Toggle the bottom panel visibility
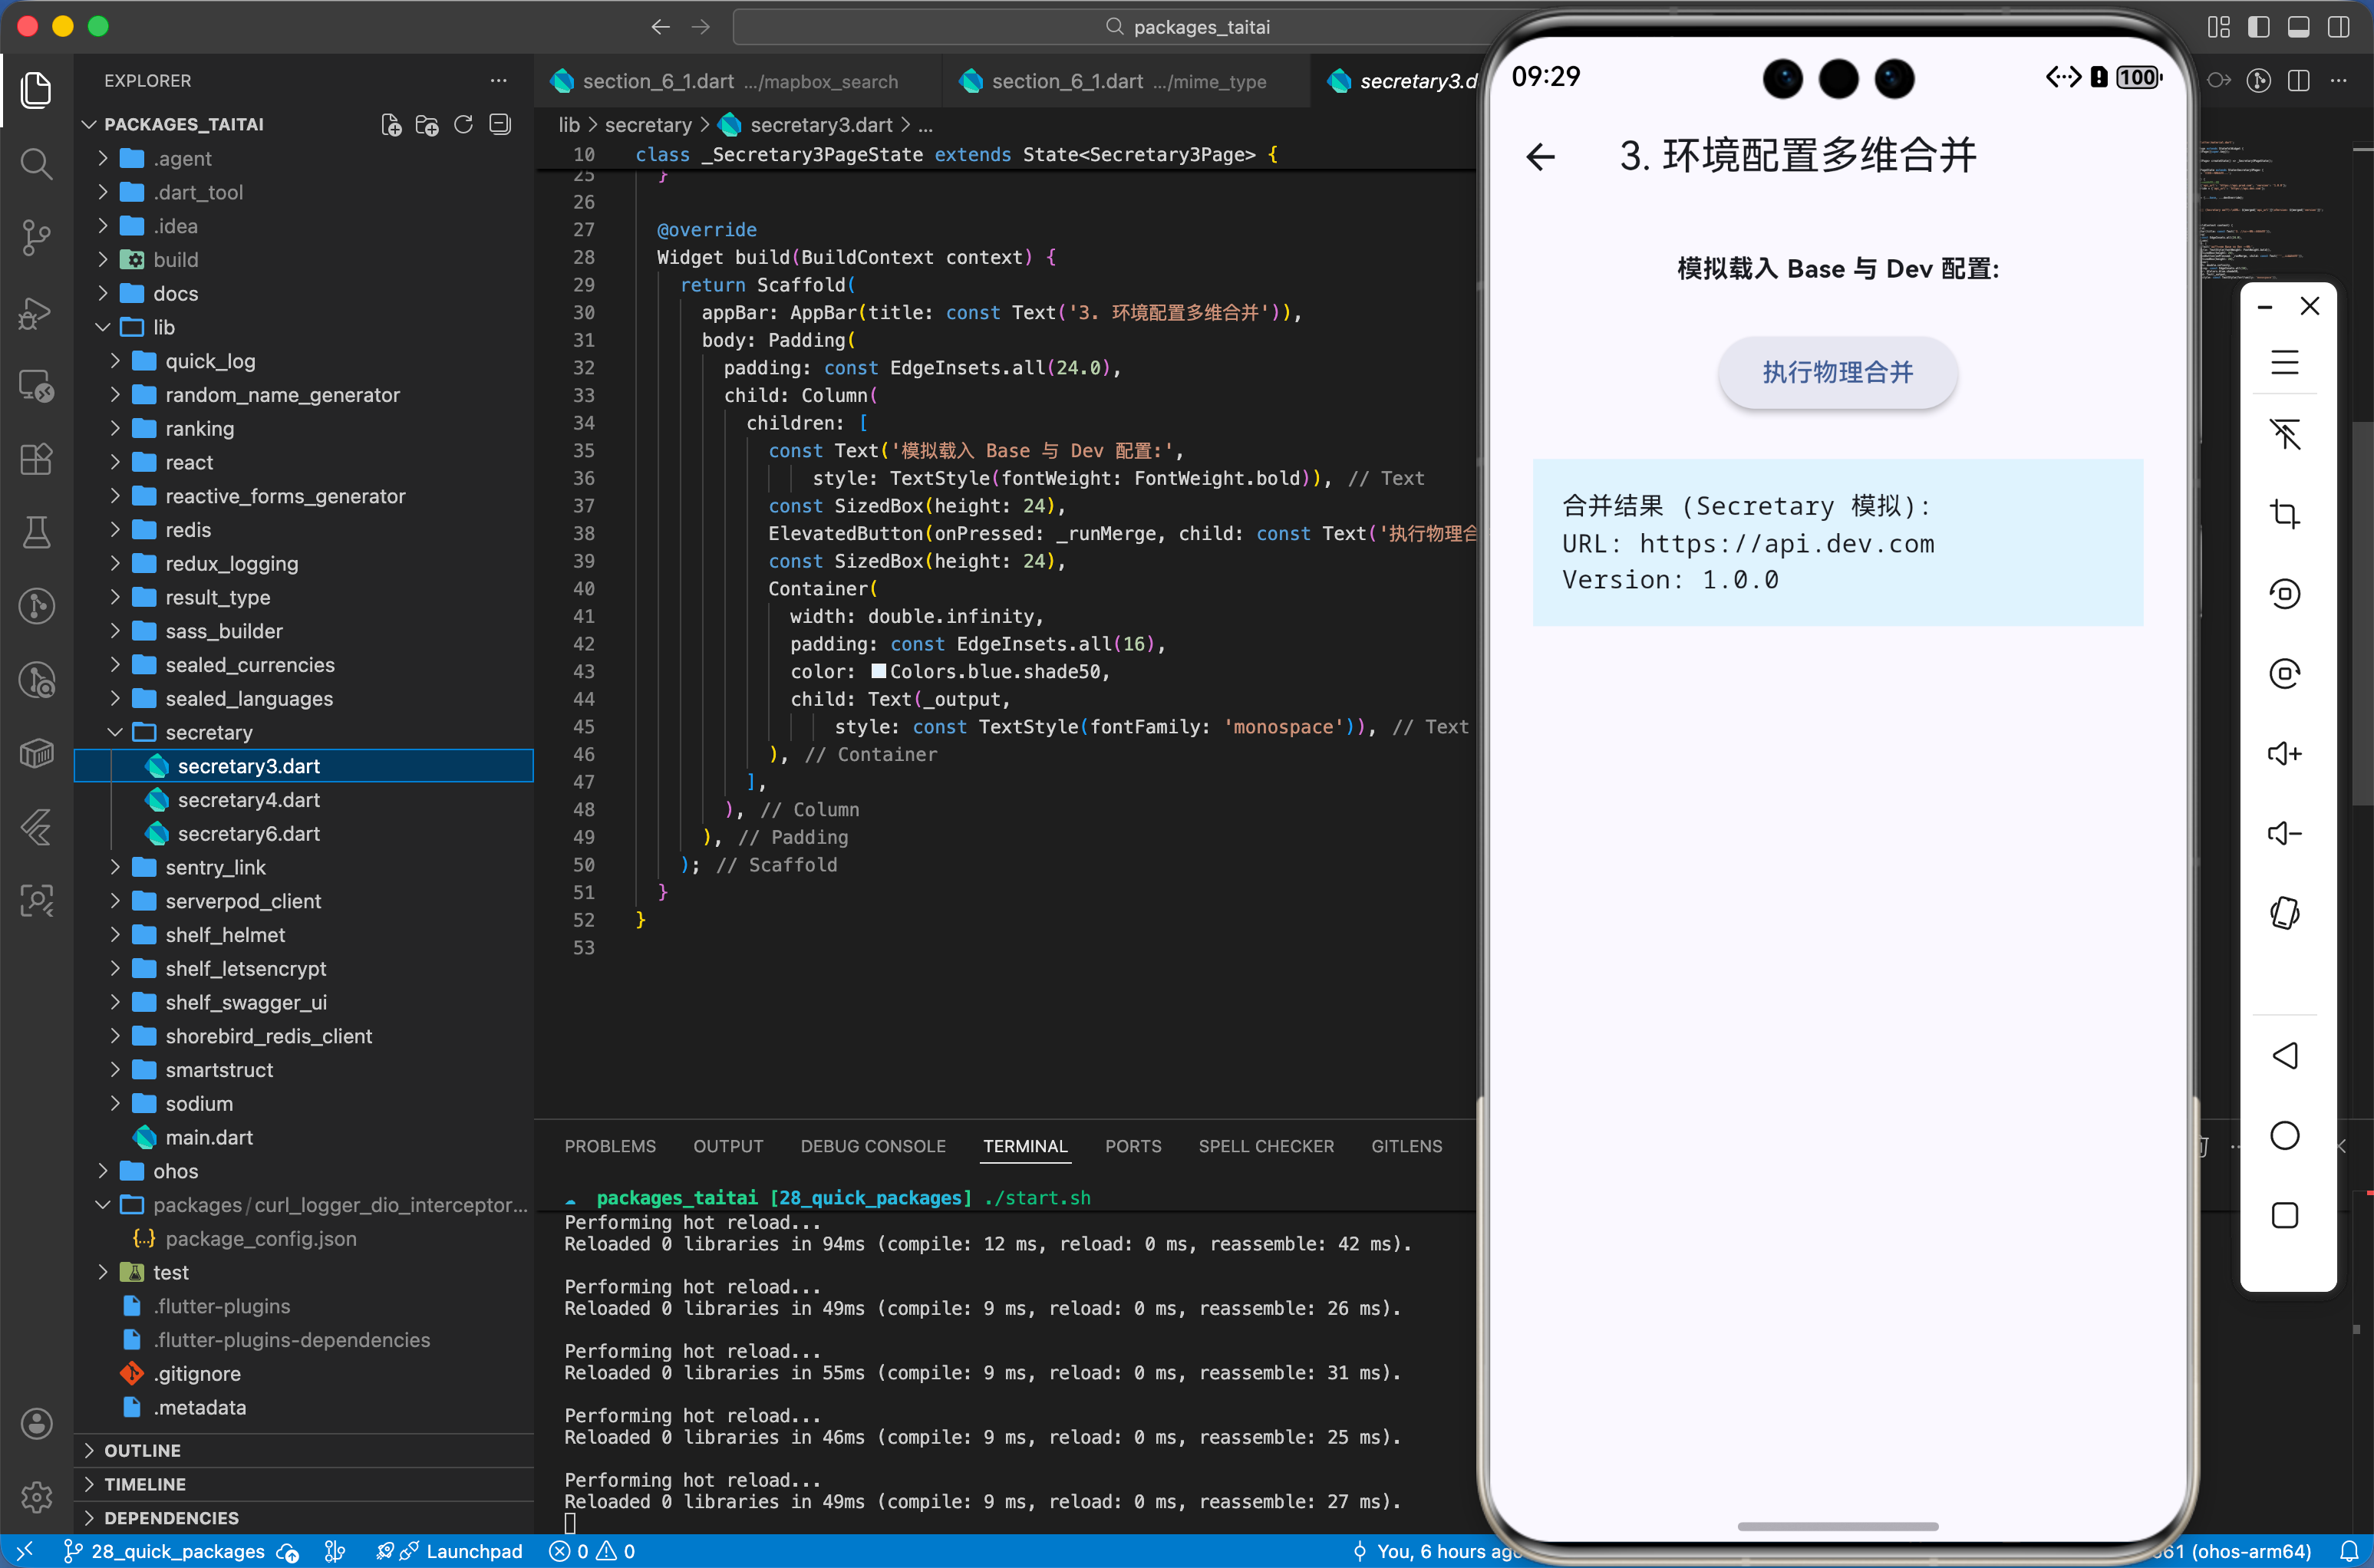This screenshot has height=1568, width=2374. pos(2298,27)
